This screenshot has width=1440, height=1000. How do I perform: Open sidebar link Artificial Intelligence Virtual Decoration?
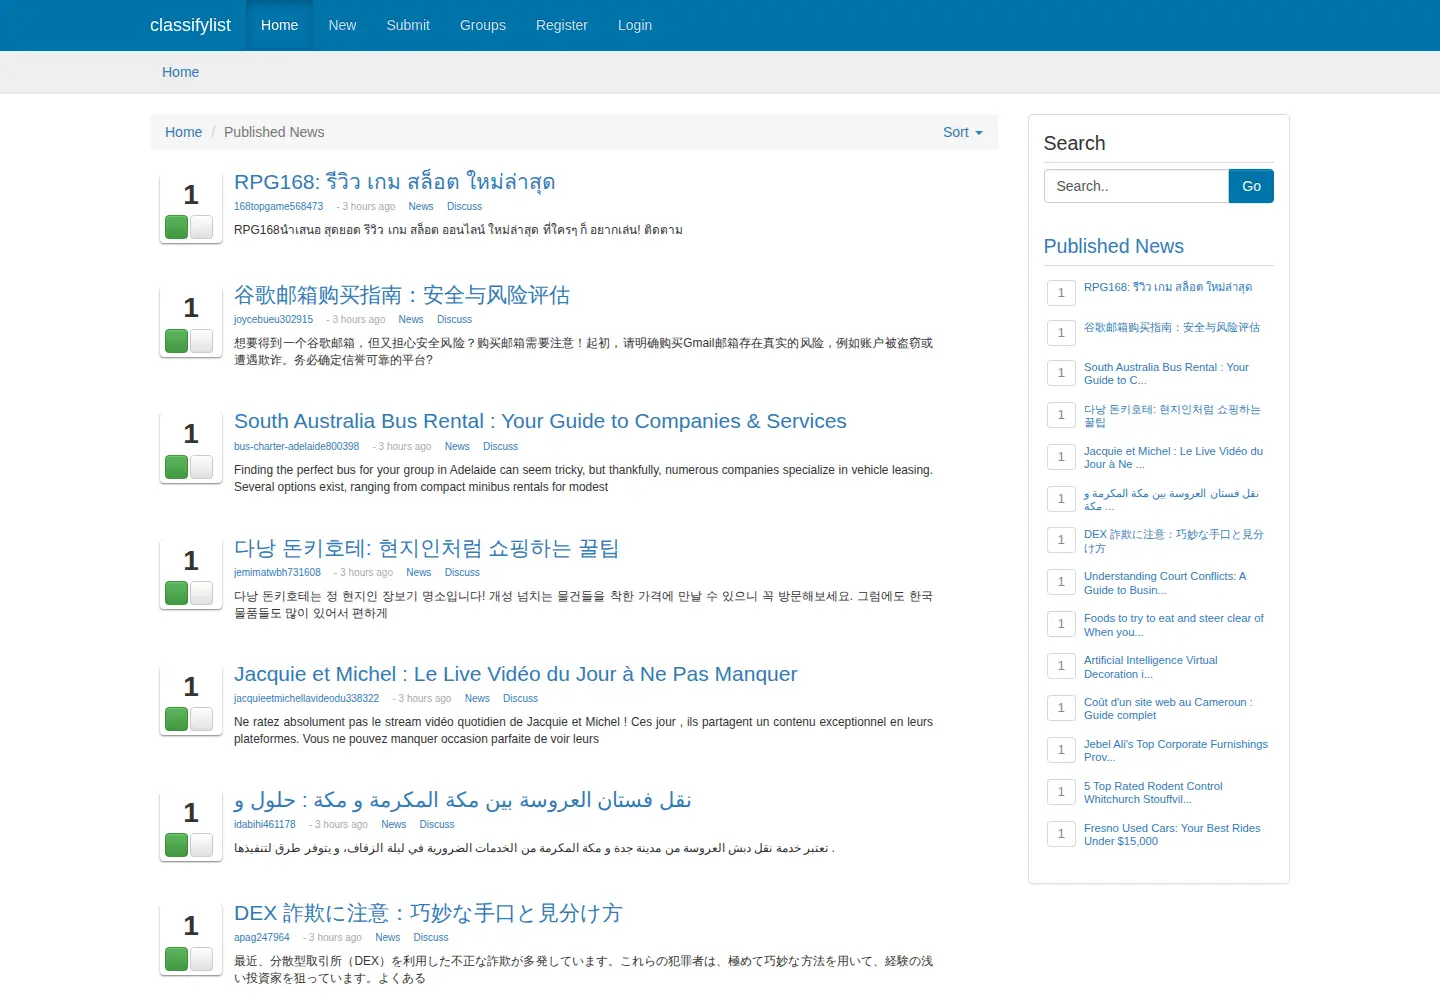1151,667
